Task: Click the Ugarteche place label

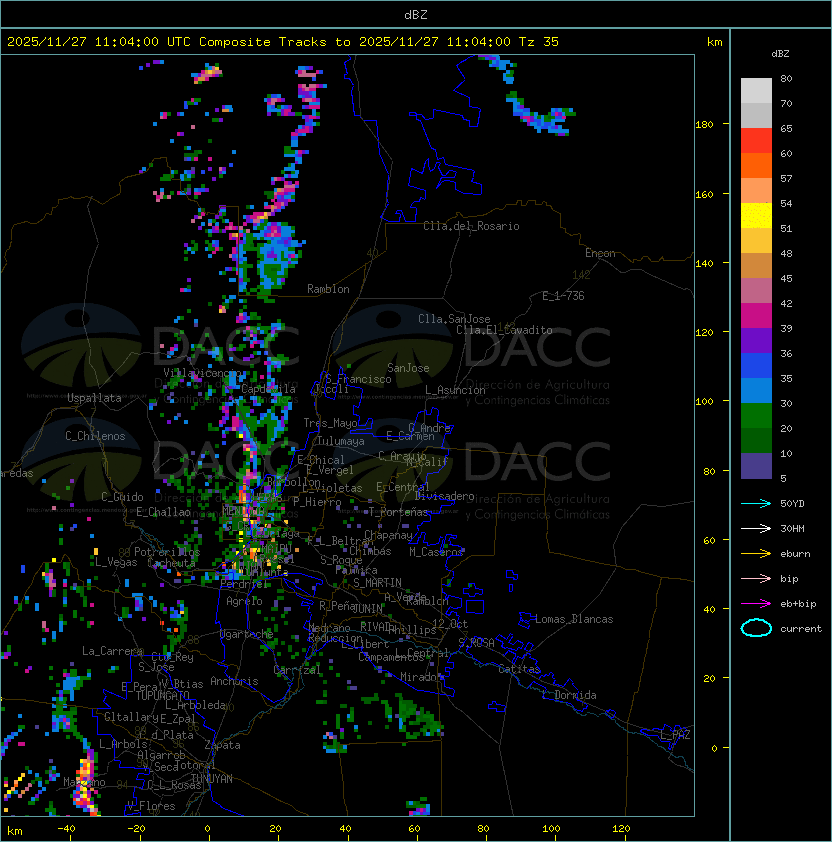Action: pyautogui.click(x=247, y=635)
